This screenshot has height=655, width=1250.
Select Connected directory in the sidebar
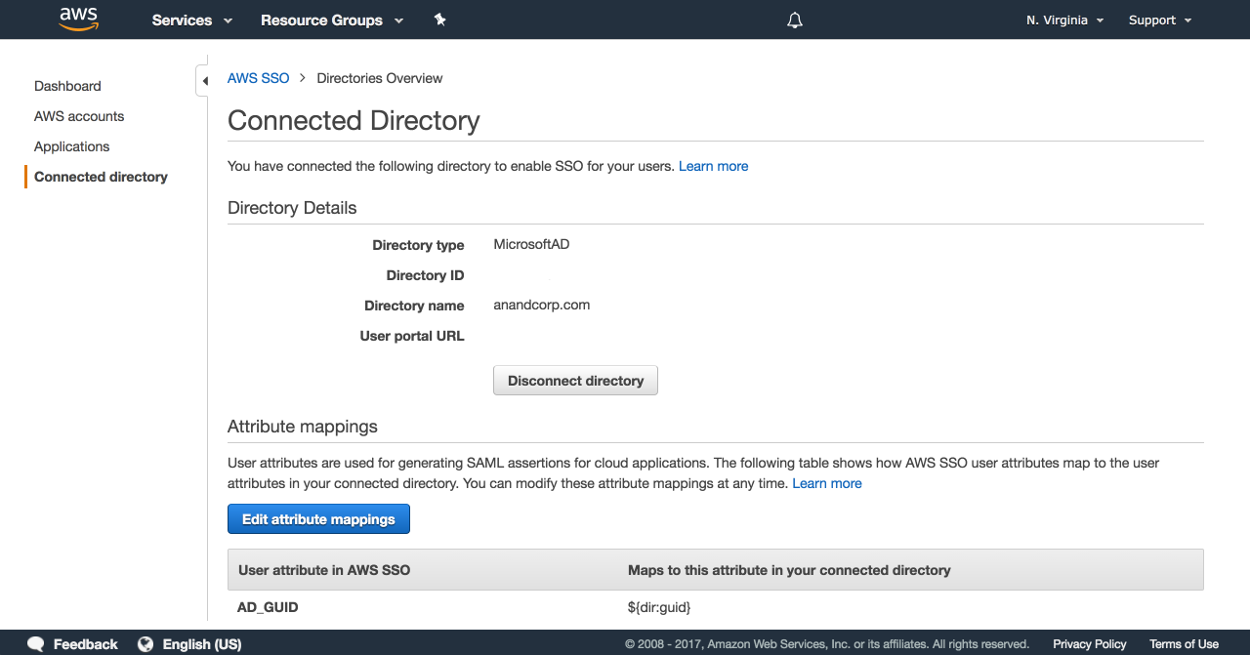coord(101,177)
